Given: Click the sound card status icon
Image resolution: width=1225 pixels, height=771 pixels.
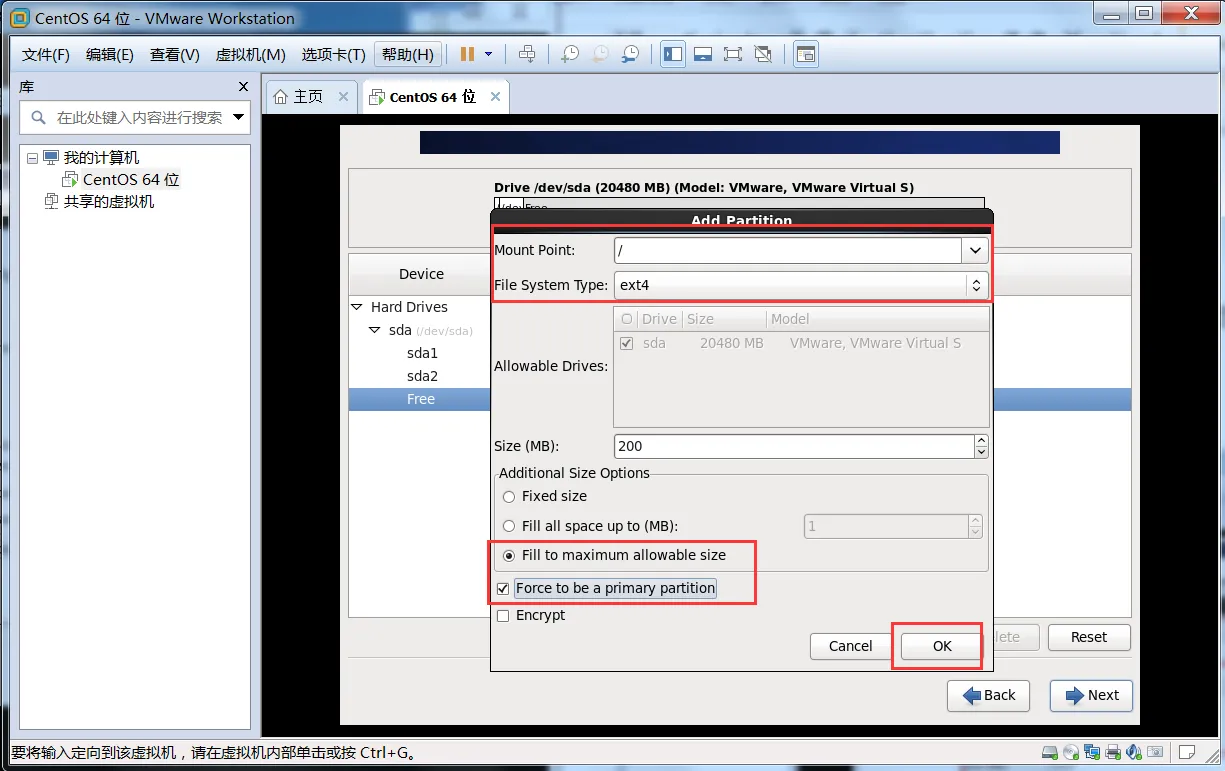Looking at the screenshot, I should coord(1134,752).
